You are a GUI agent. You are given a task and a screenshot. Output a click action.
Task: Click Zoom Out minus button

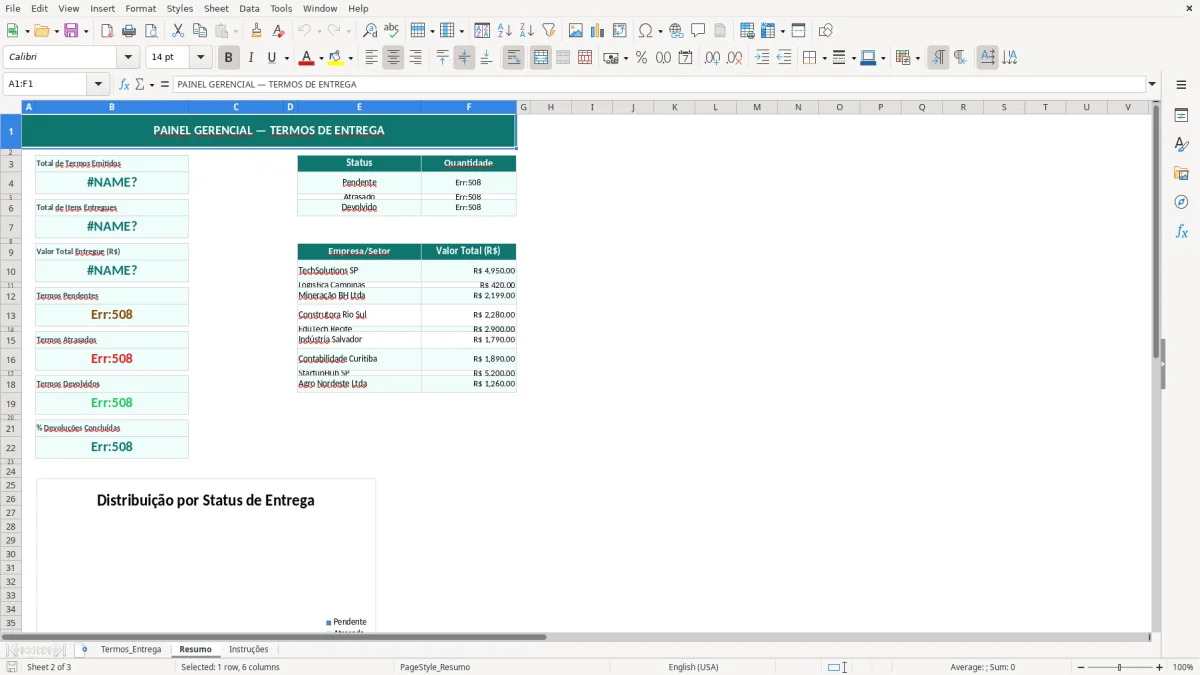[1081, 667]
